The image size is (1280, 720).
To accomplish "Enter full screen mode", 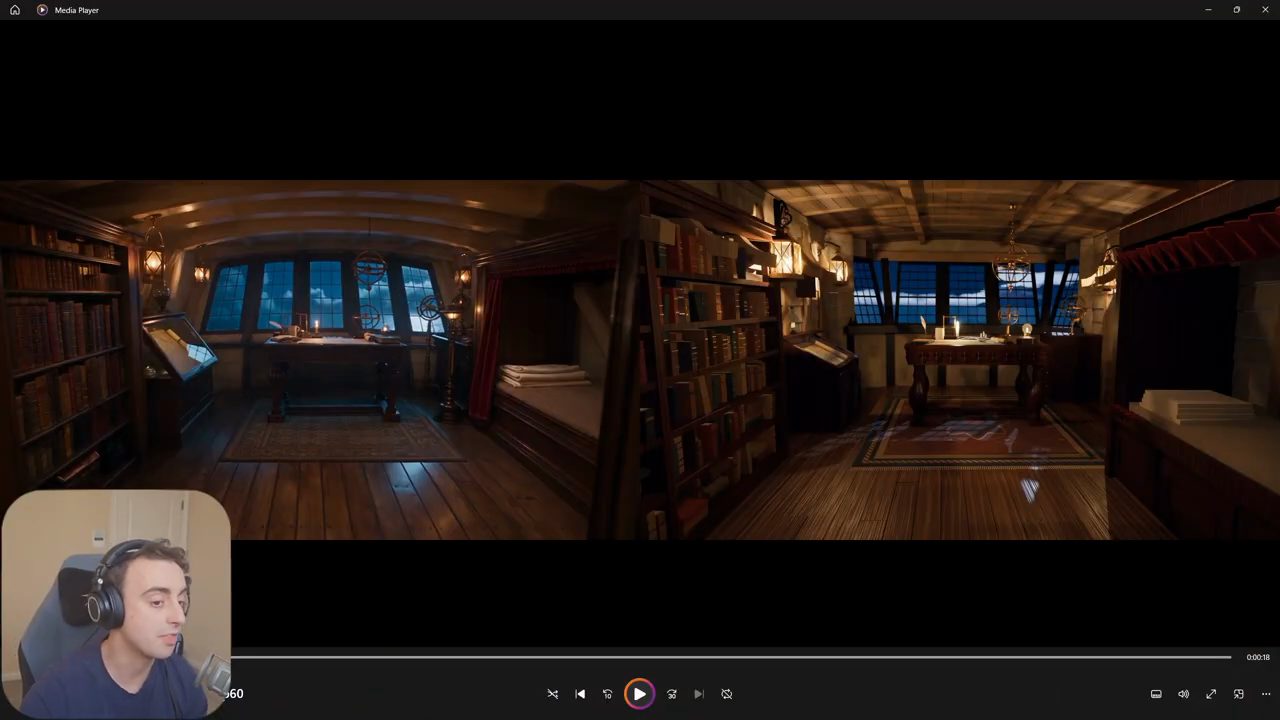I will click(1211, 694).
